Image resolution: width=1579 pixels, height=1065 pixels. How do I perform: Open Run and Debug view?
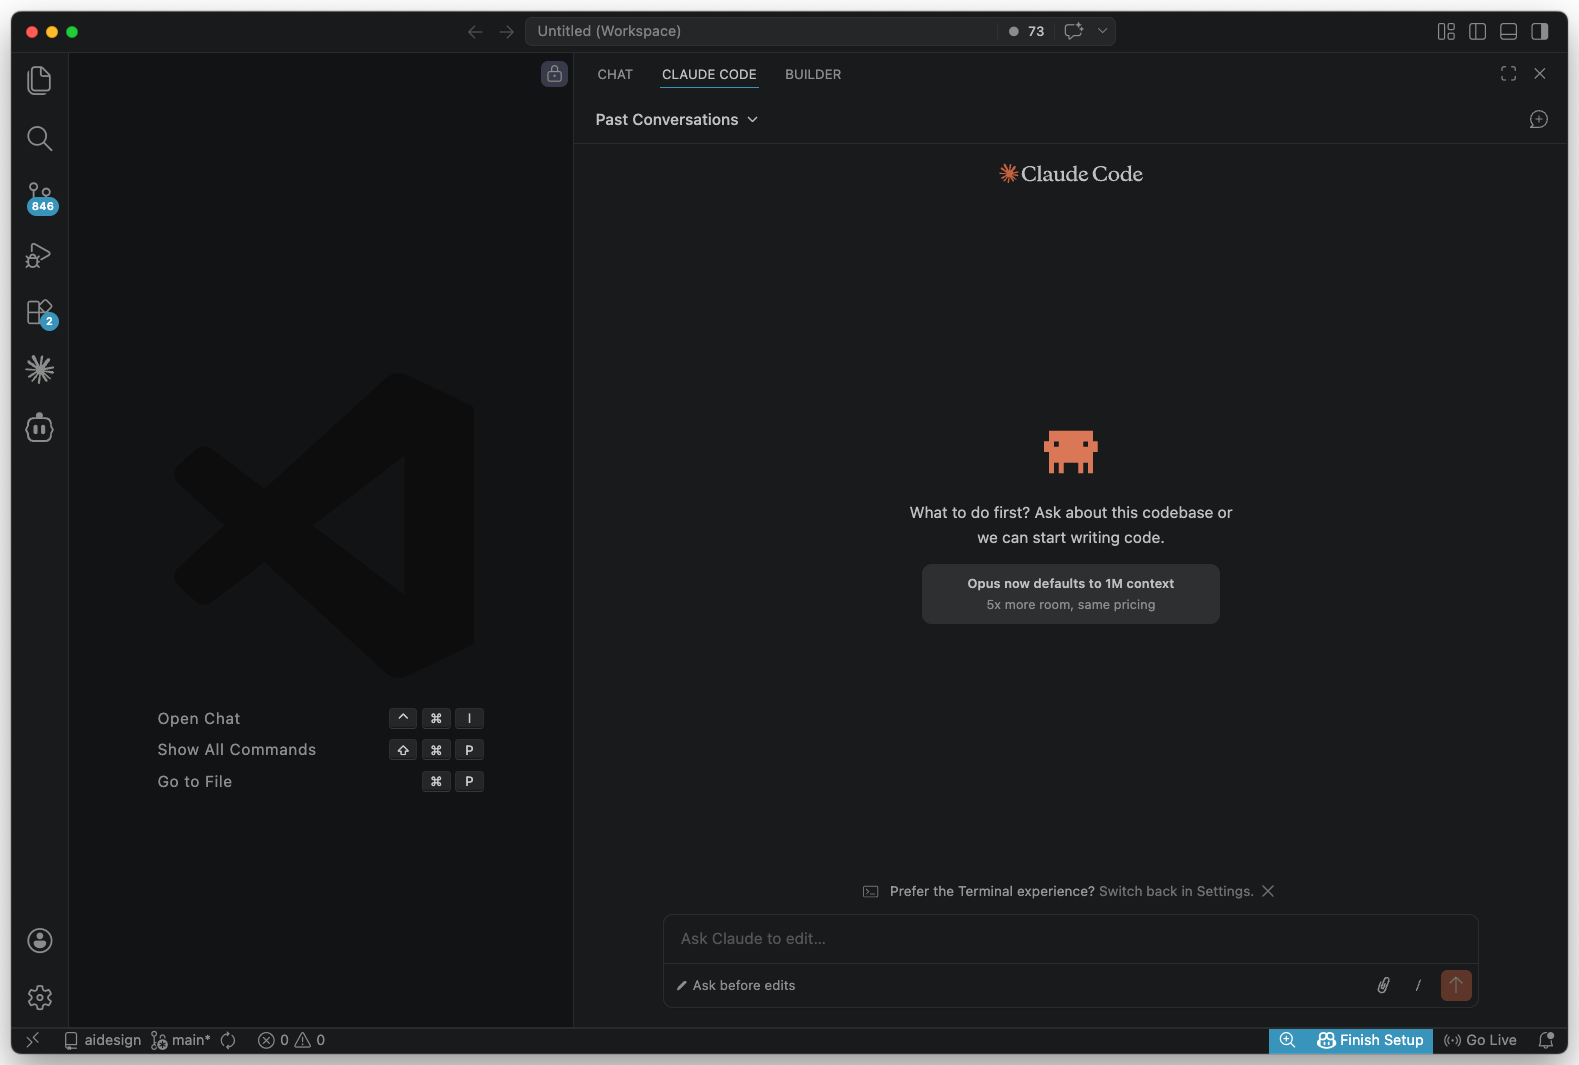[39, 255]
